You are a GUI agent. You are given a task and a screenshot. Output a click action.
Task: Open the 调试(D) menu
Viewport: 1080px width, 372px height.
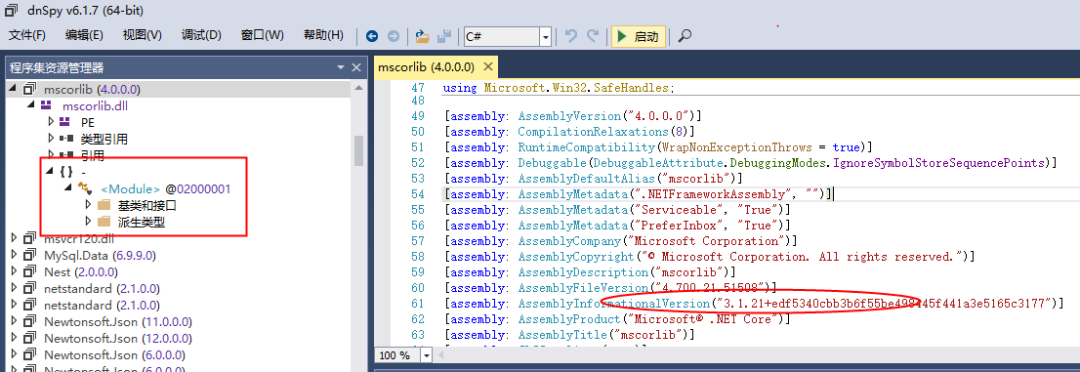click(201, 36)
